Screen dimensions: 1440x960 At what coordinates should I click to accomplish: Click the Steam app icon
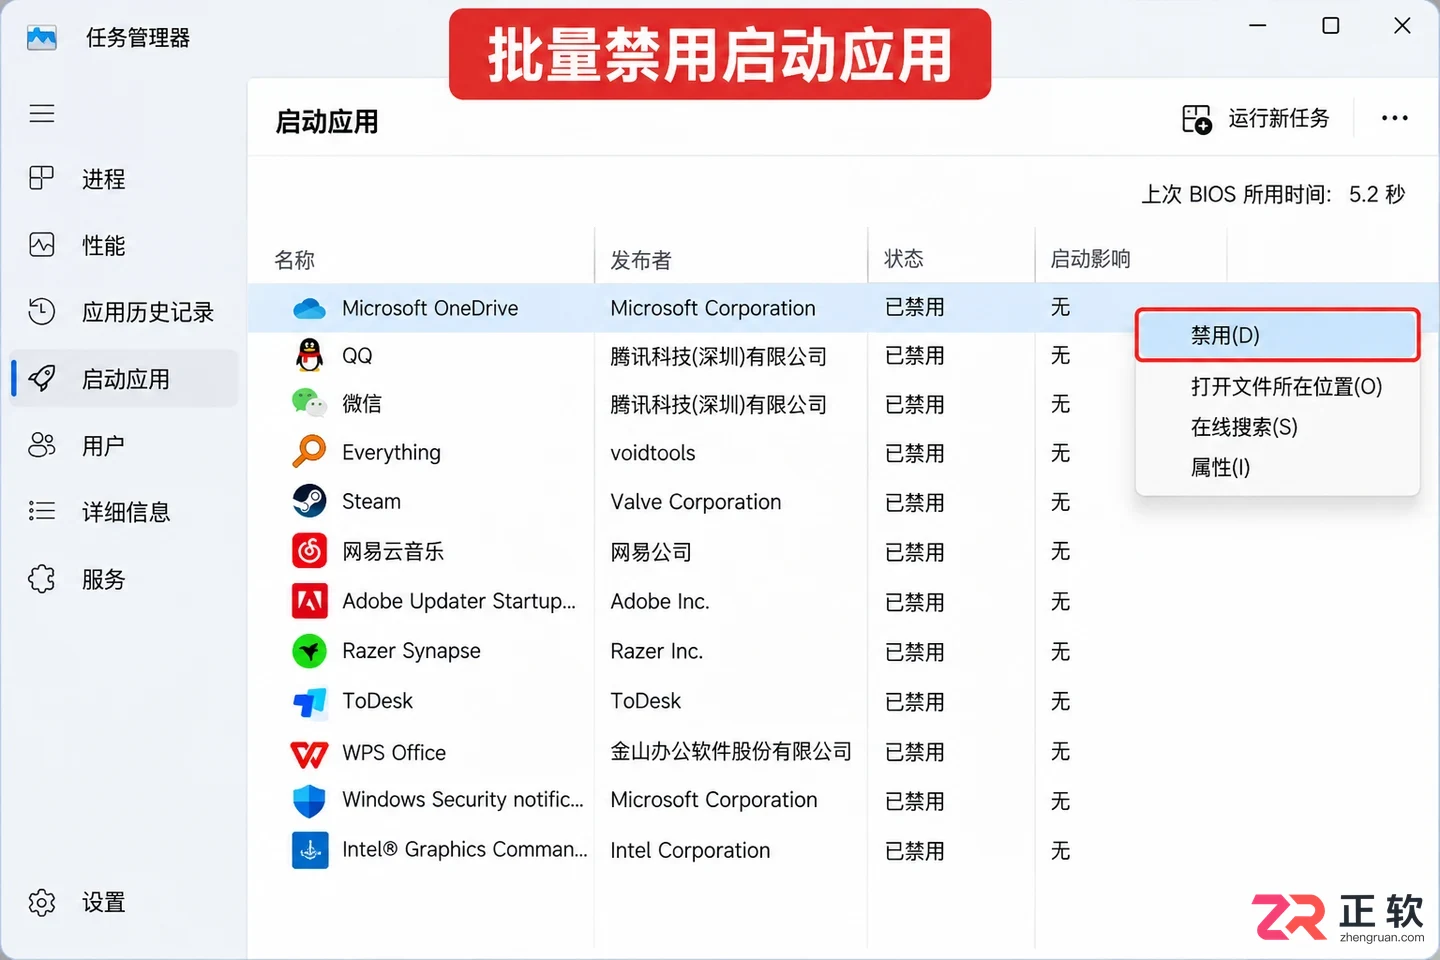[x=310, y=501]
